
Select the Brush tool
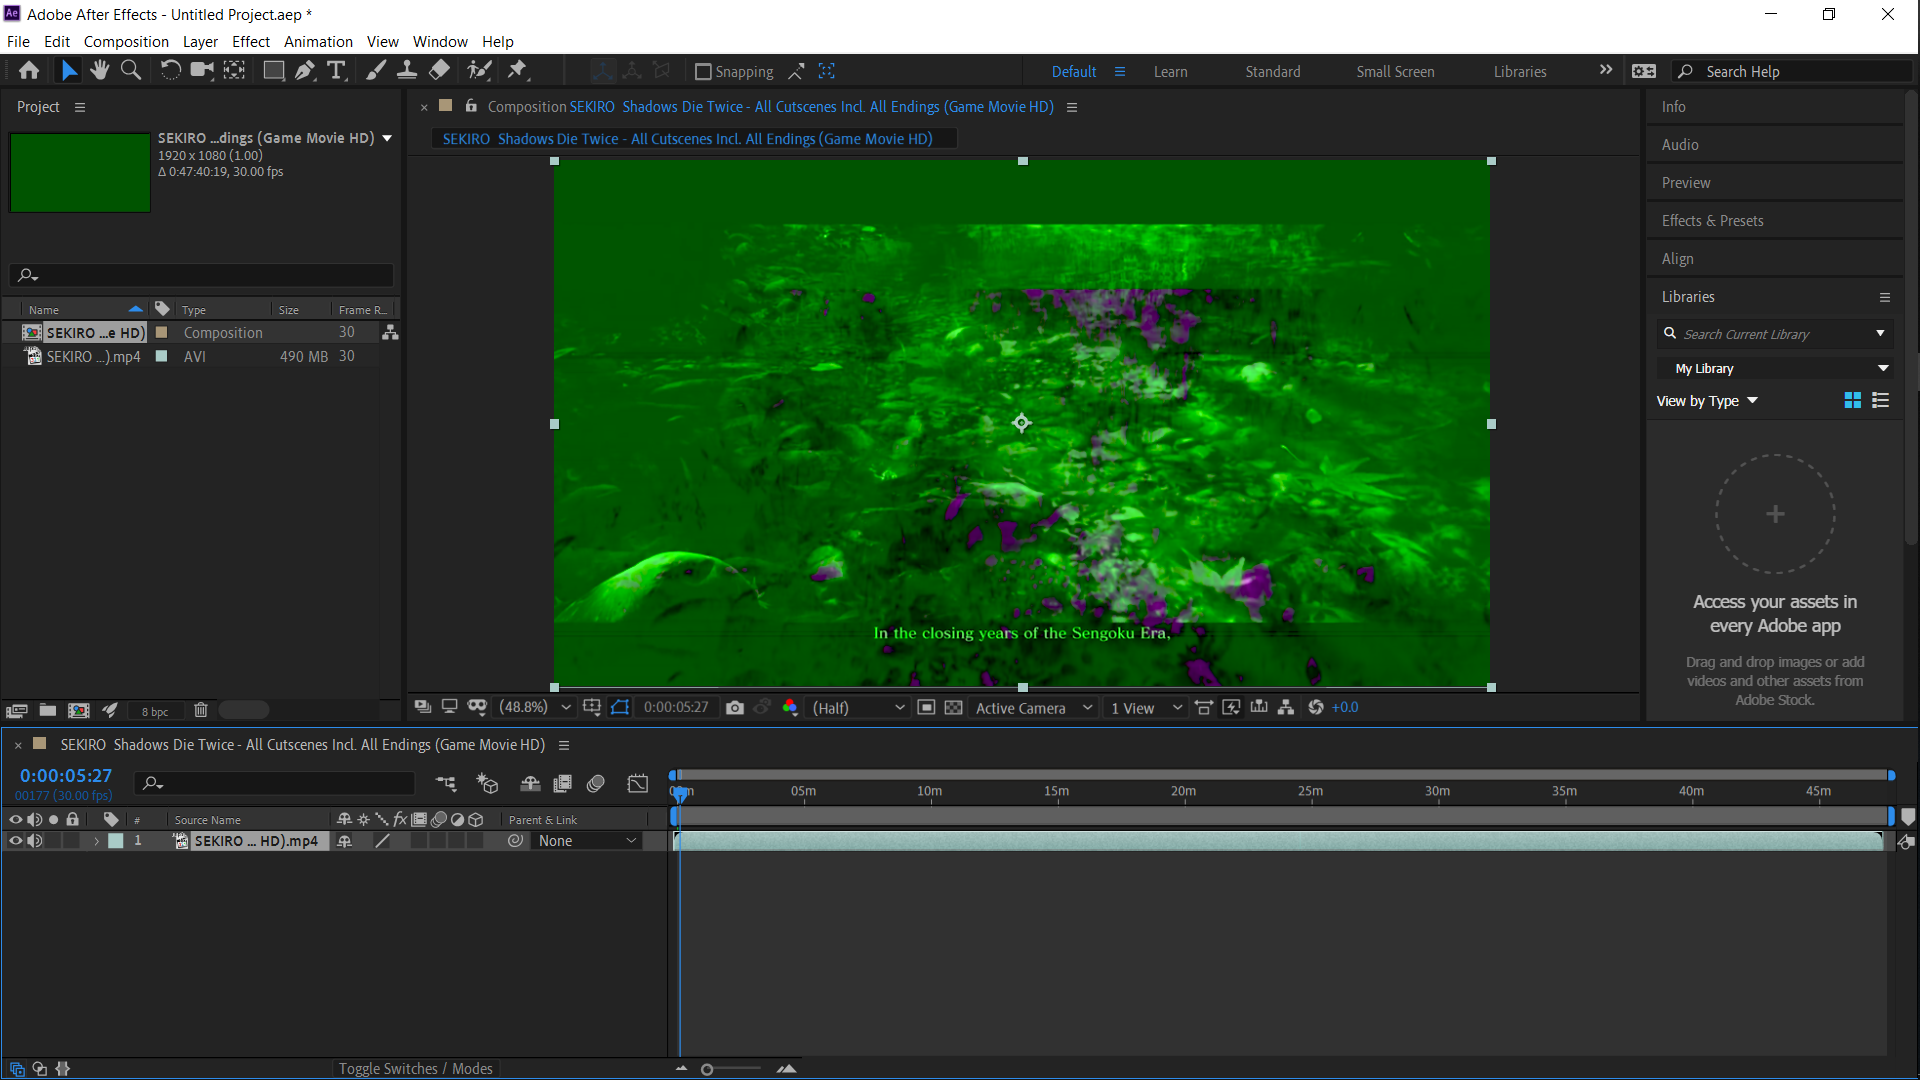coord(376,71)
